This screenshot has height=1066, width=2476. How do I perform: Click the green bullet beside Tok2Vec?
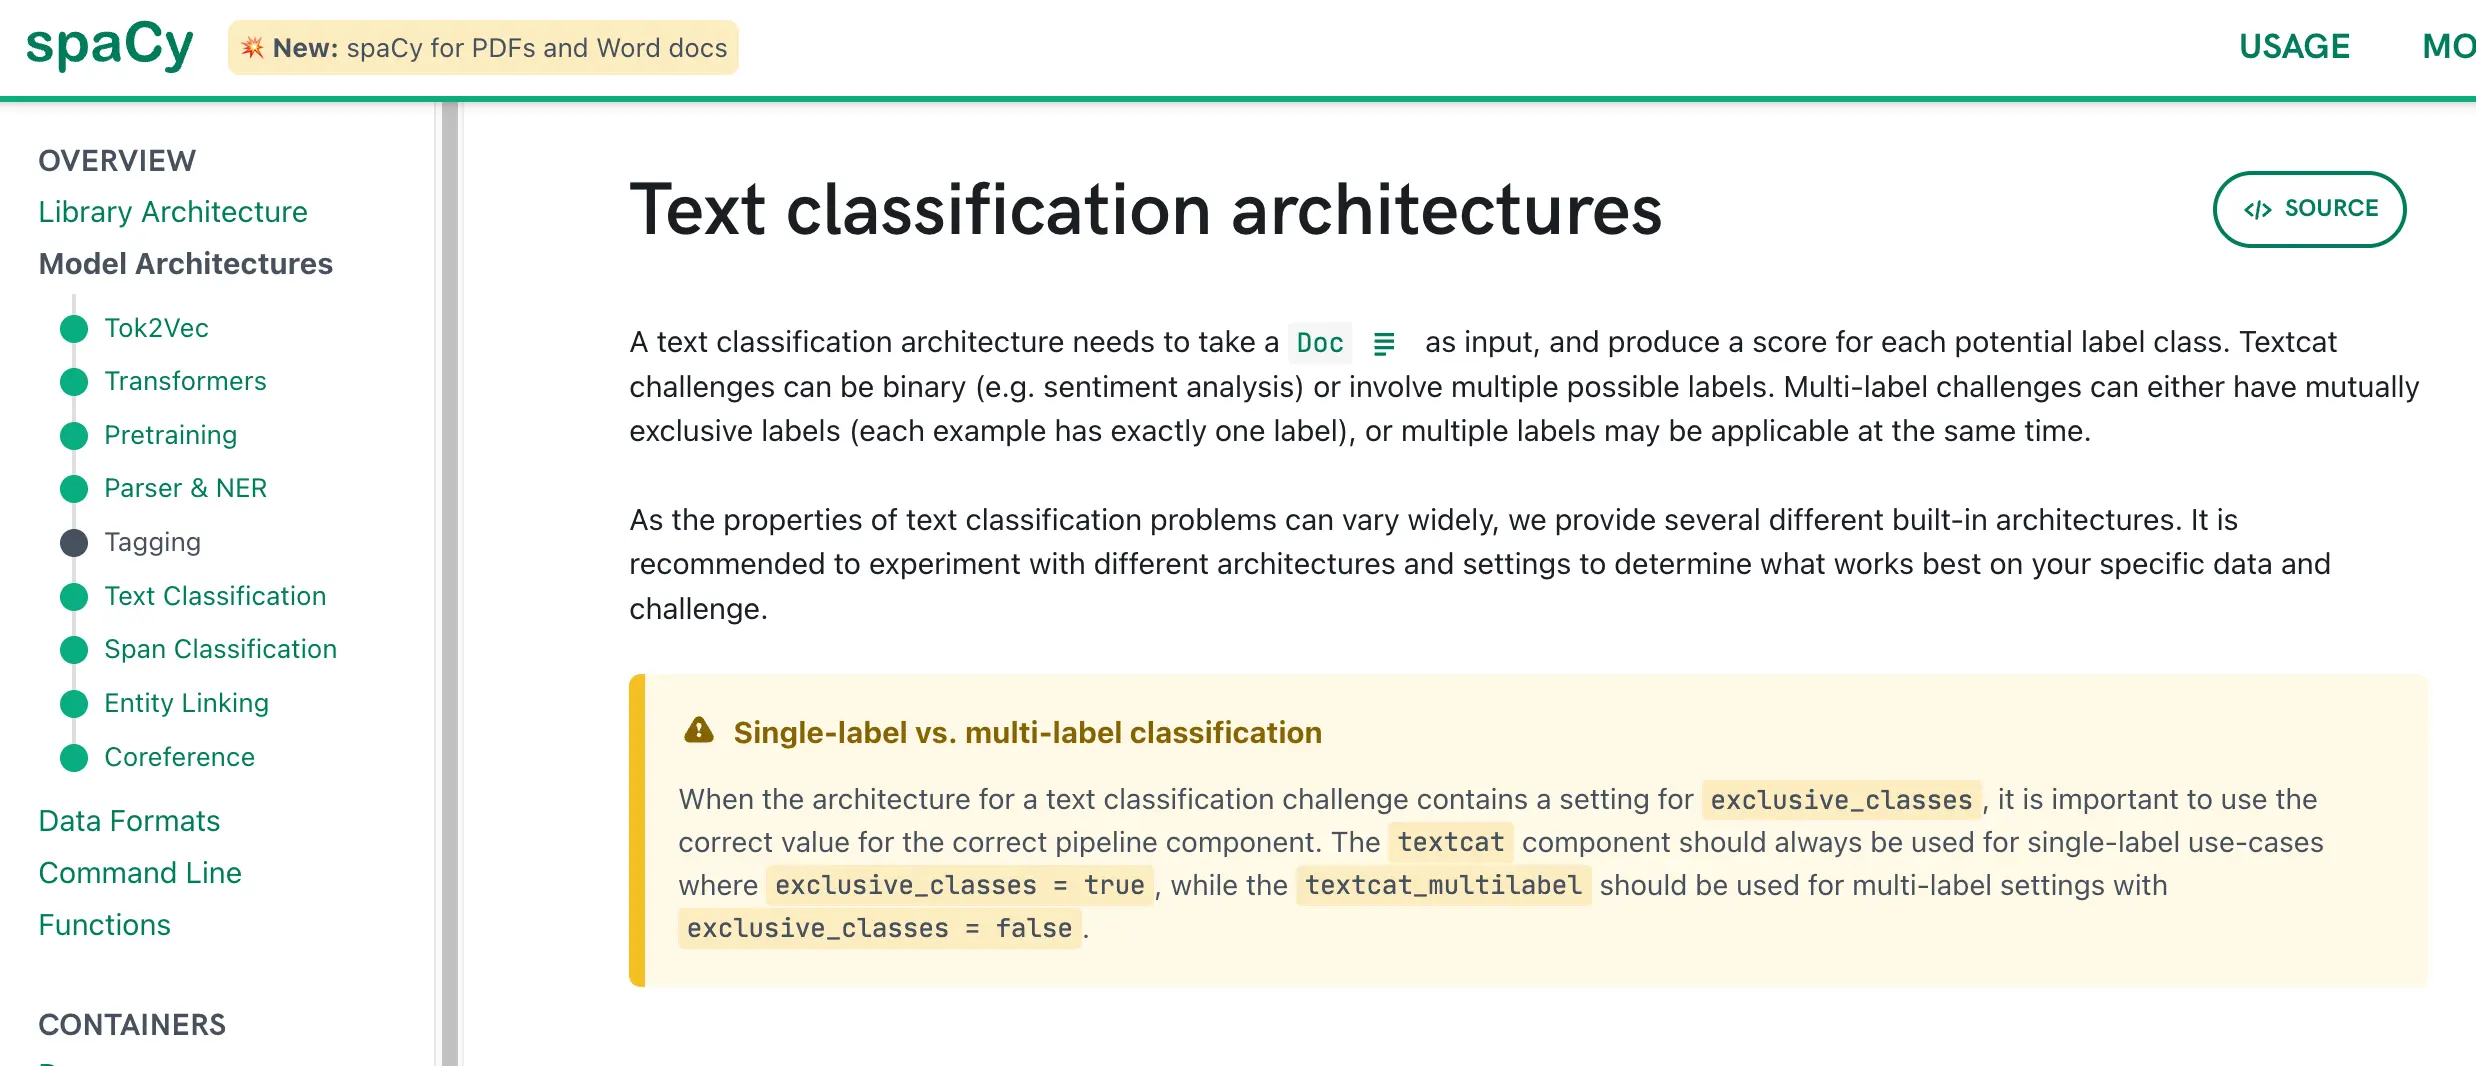[74, 329]
